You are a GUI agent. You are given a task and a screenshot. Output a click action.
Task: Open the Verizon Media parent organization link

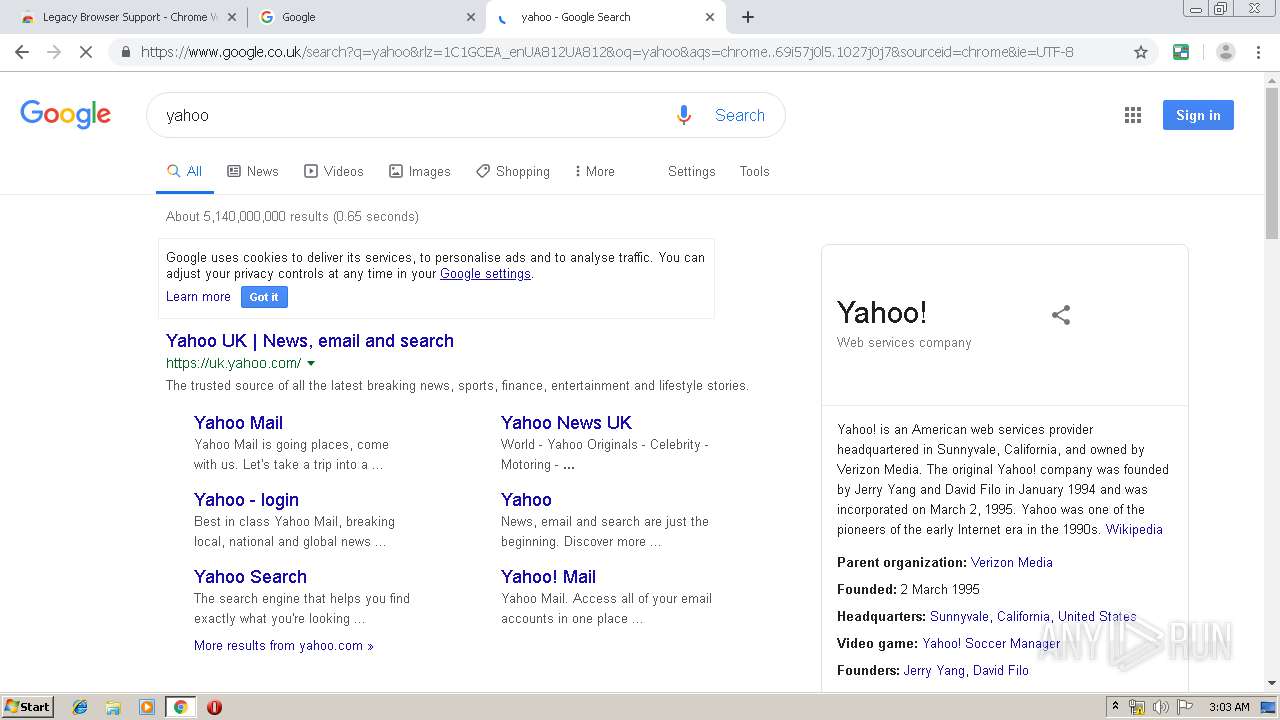[x=1012, y=562]
